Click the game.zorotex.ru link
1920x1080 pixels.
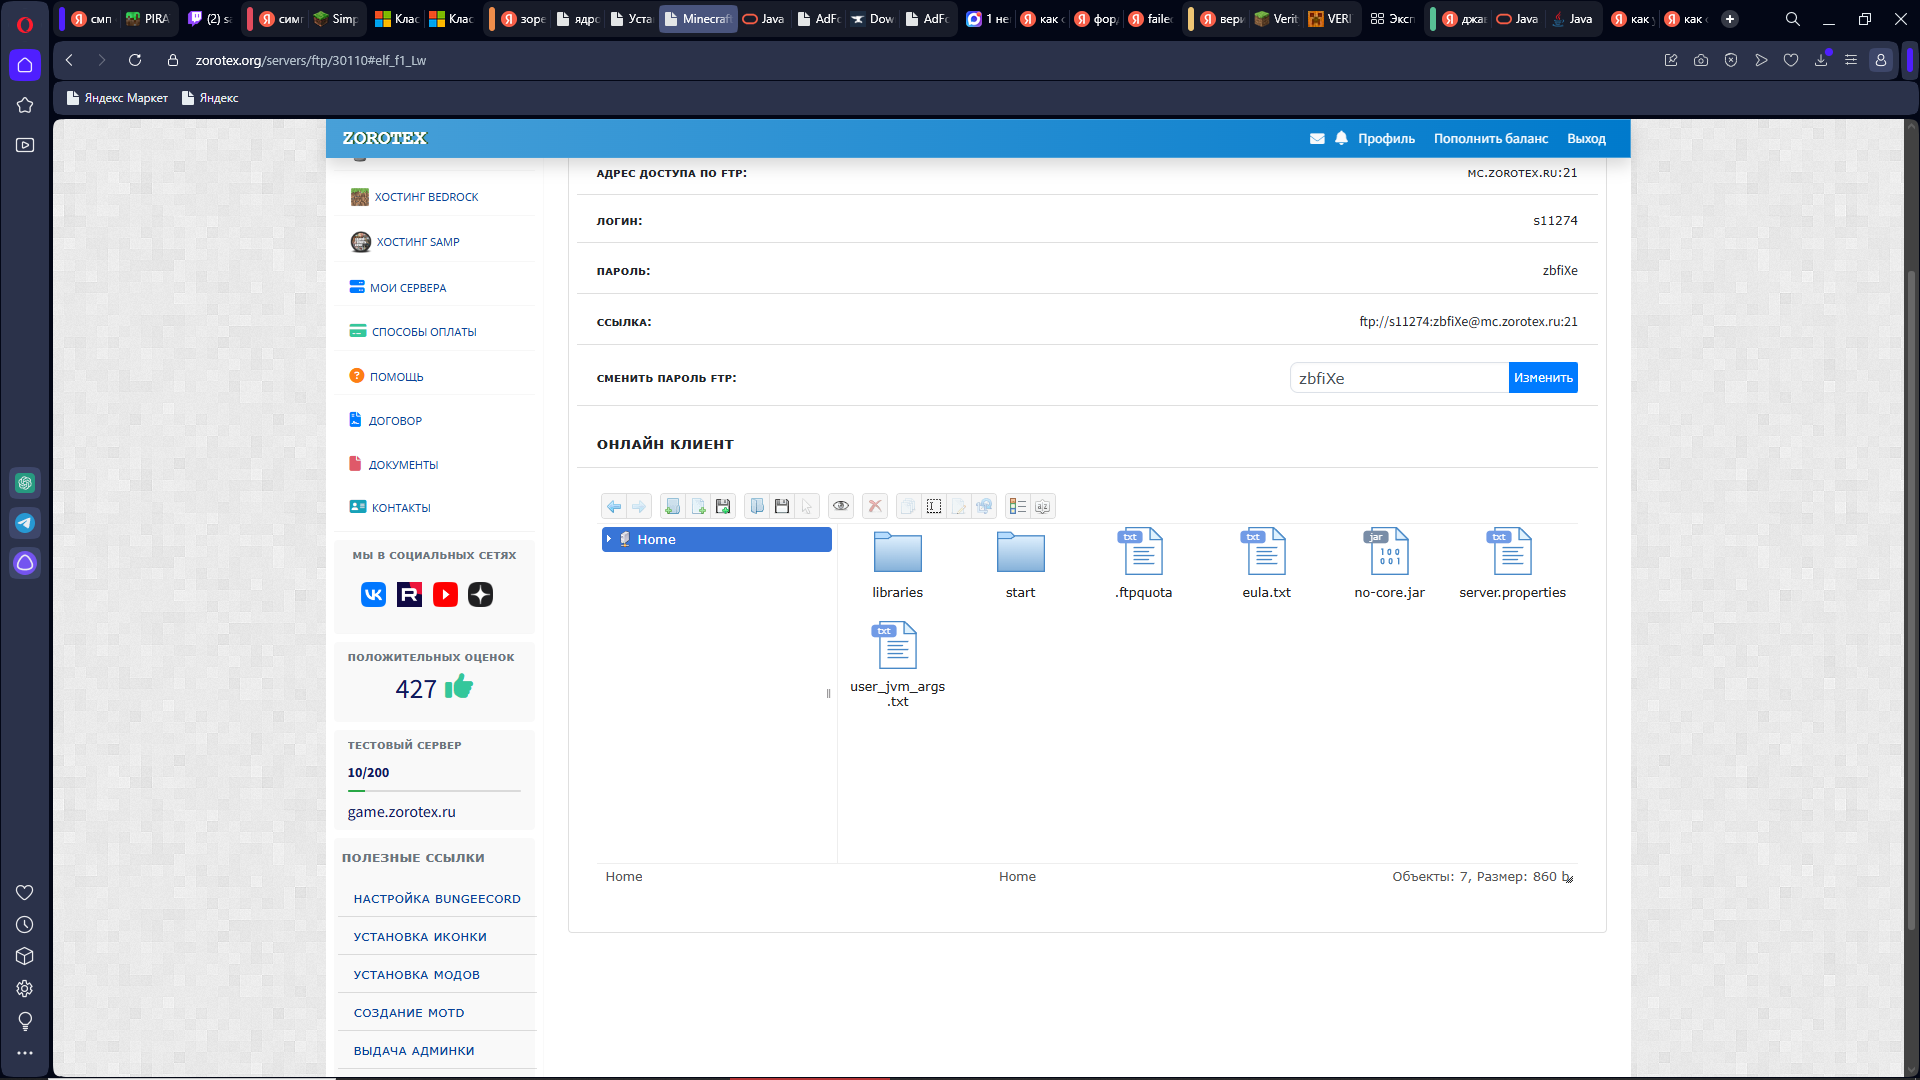coord(401,812)
